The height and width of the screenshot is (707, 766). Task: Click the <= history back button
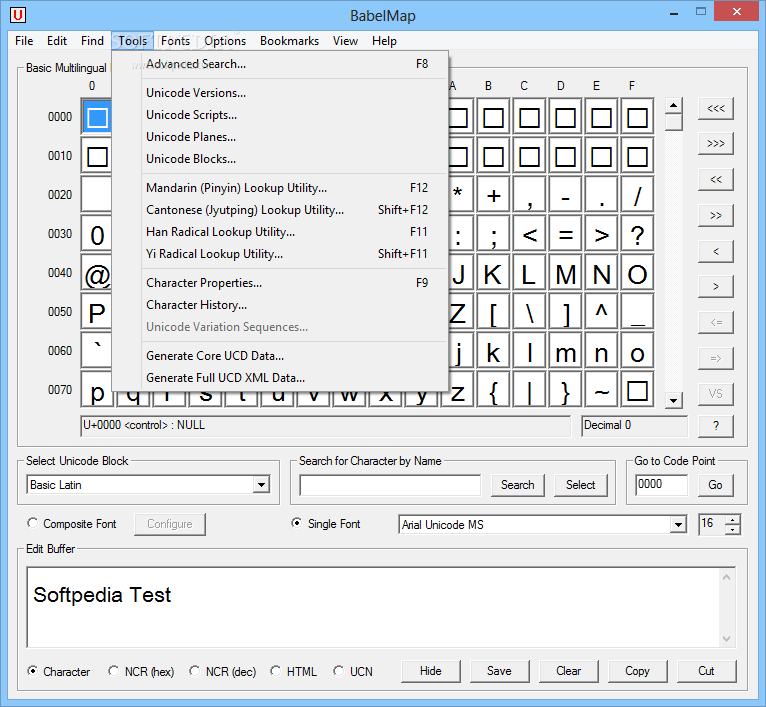[716, 322]
